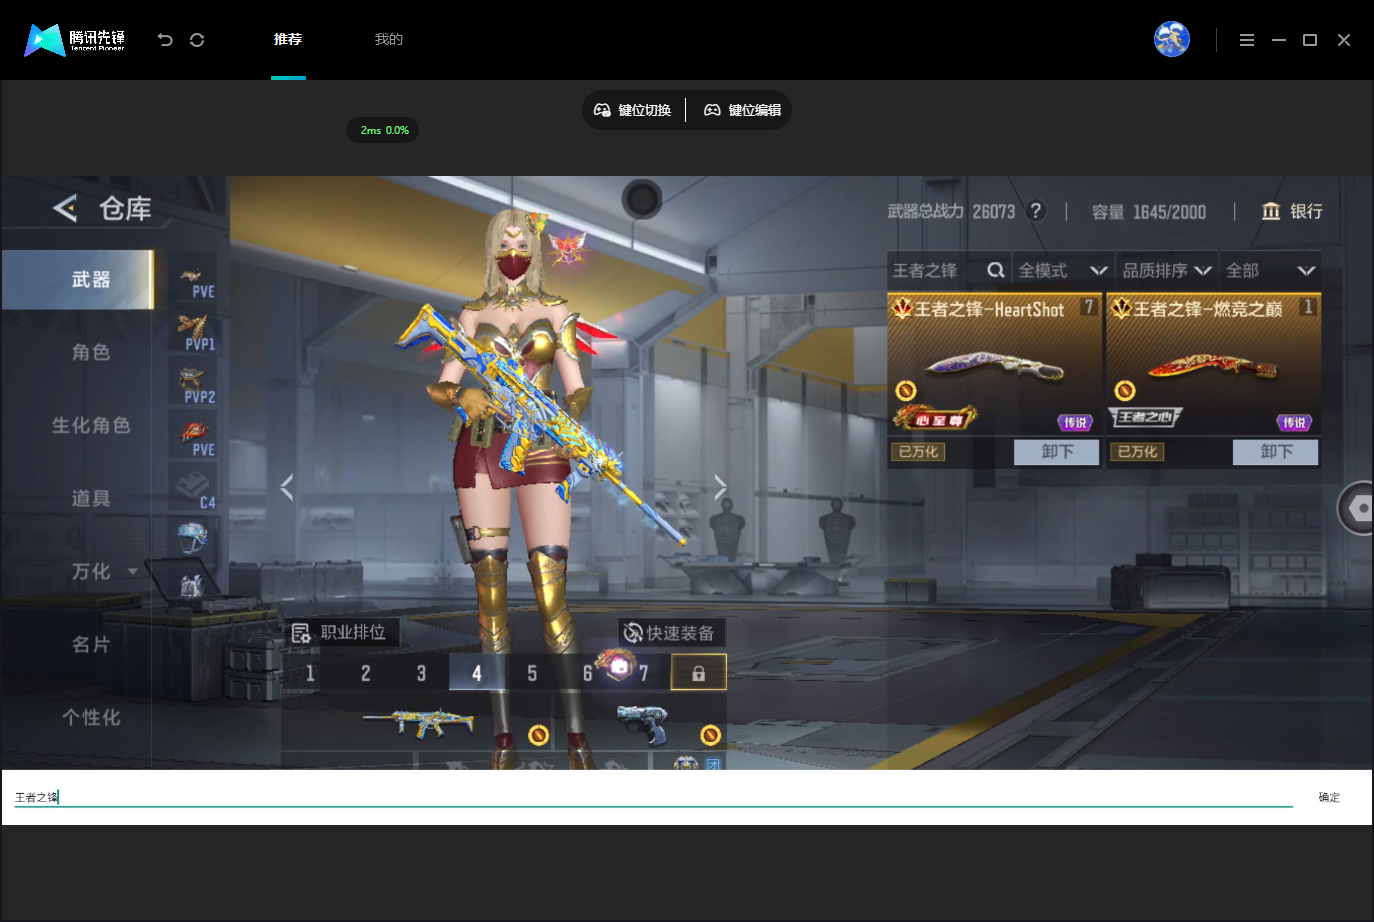Select the 道具 category
The image size is (1374, 922).
[x=91, y=498]
